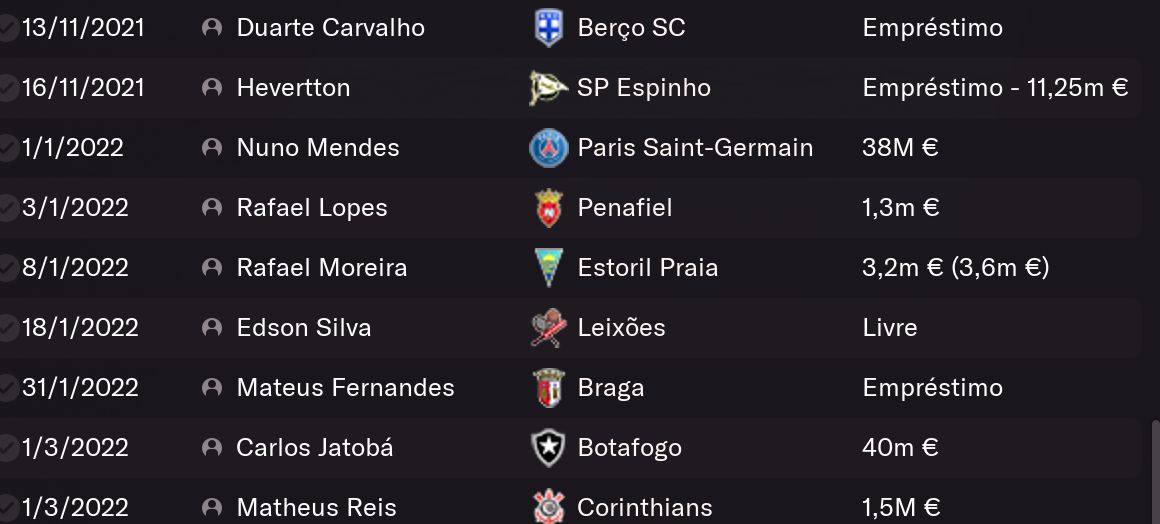This screenshot has height=524, width=1160.
Task: Select the Rafael Lopes 1,3m € transfer fee
Action: click(x=900, y=207)
